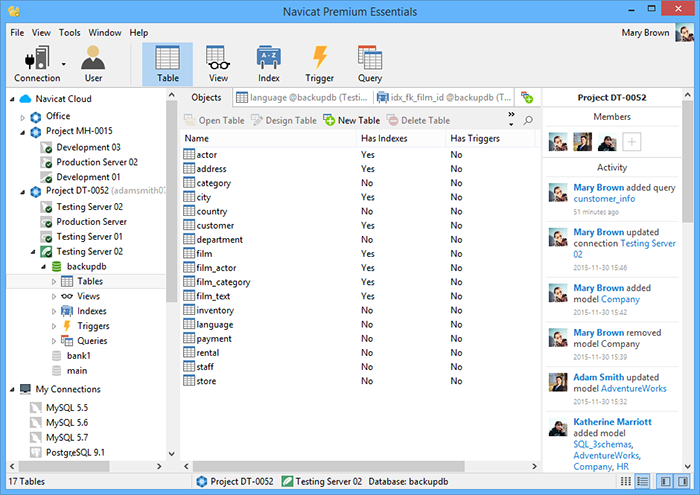
Task: Switch to icon grid view in status bar
Action: coord(626,481)
